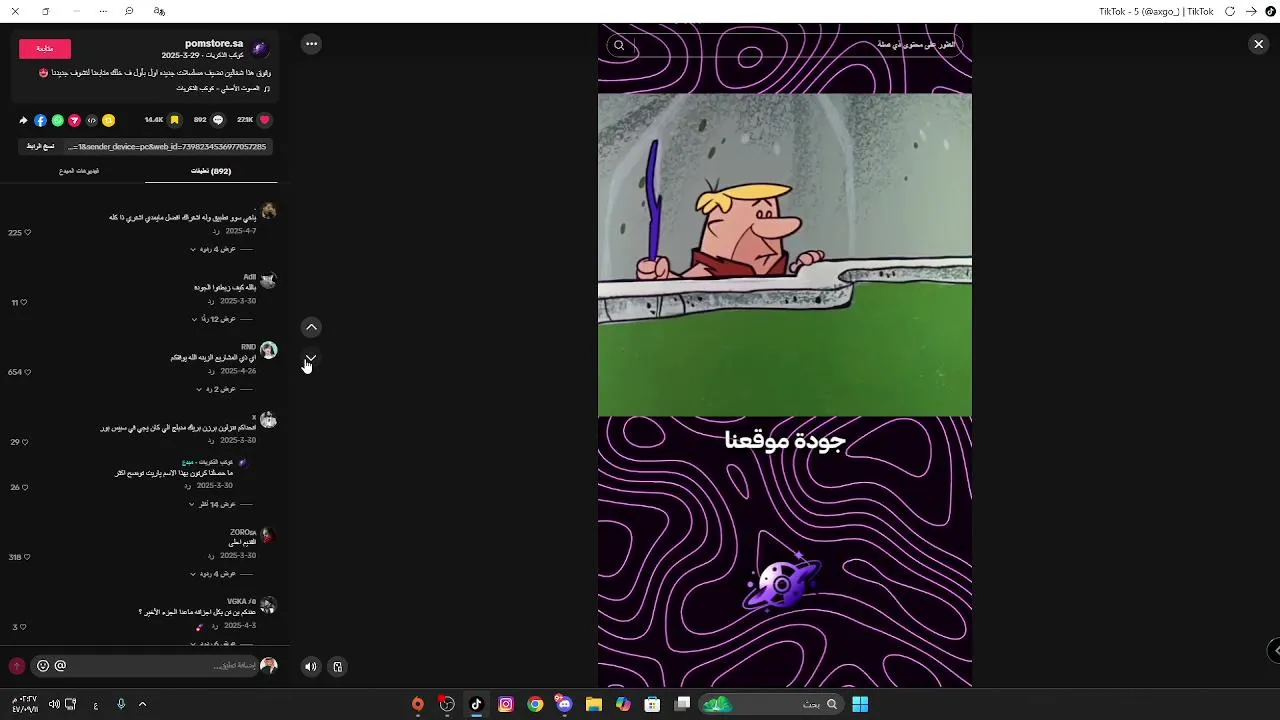
Task: Open File Explorer from the taskbar
Action: 593,704
